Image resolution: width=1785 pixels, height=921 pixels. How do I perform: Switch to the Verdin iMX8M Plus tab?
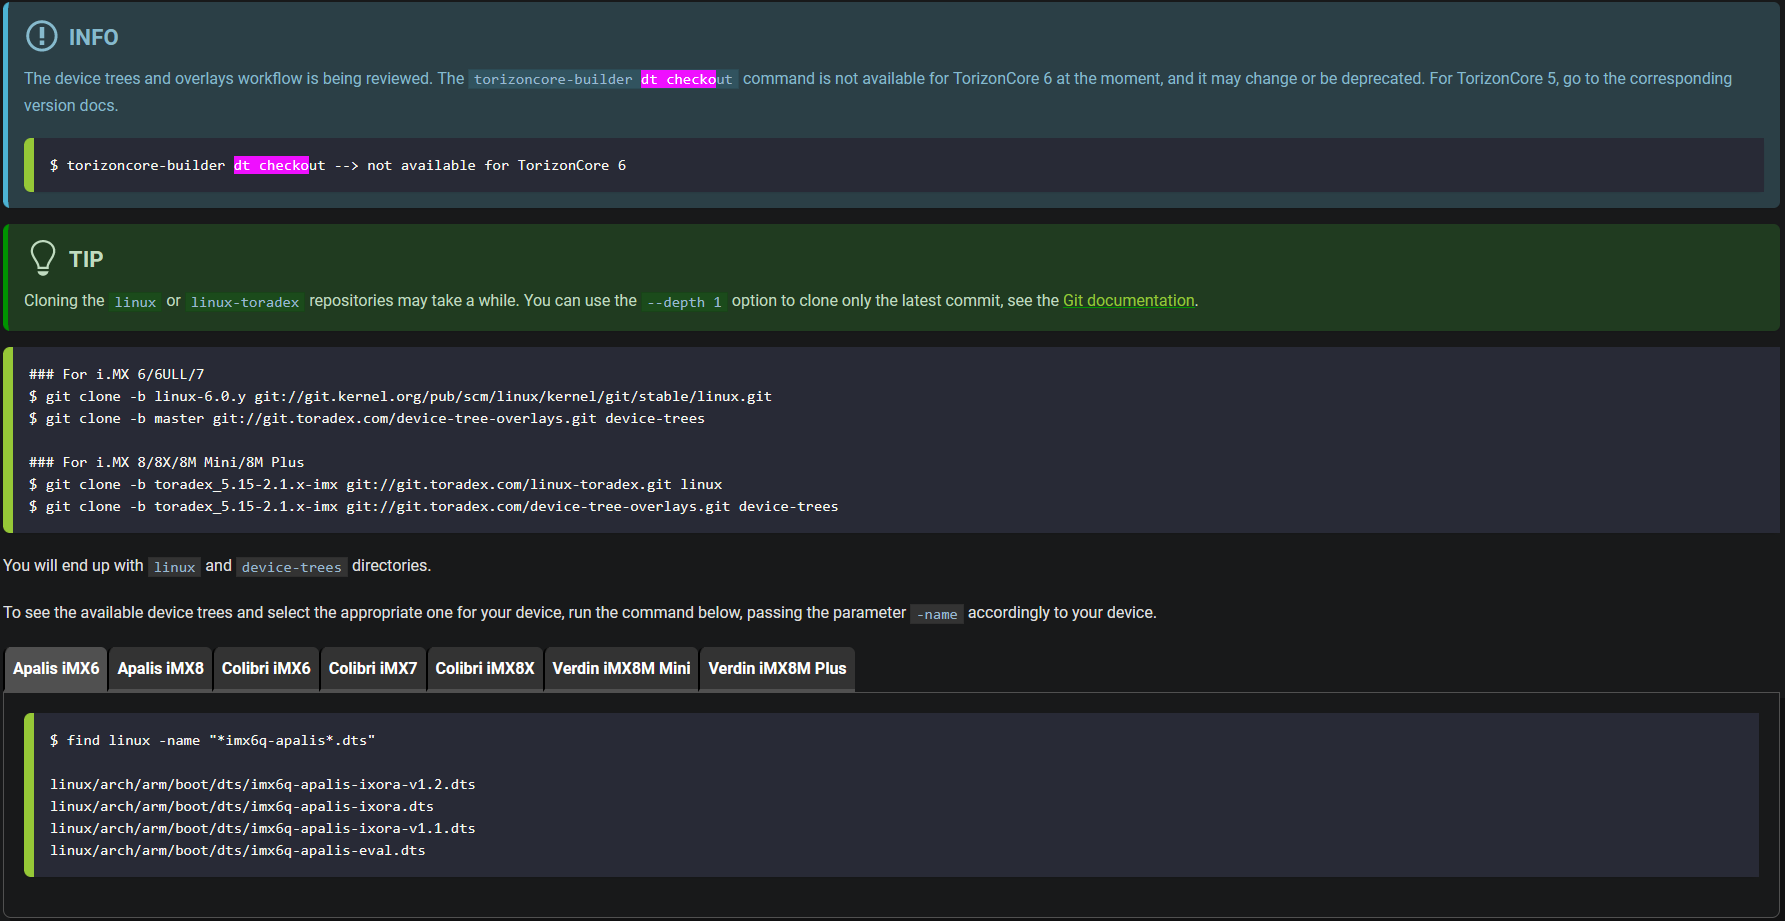click(777, 668)
